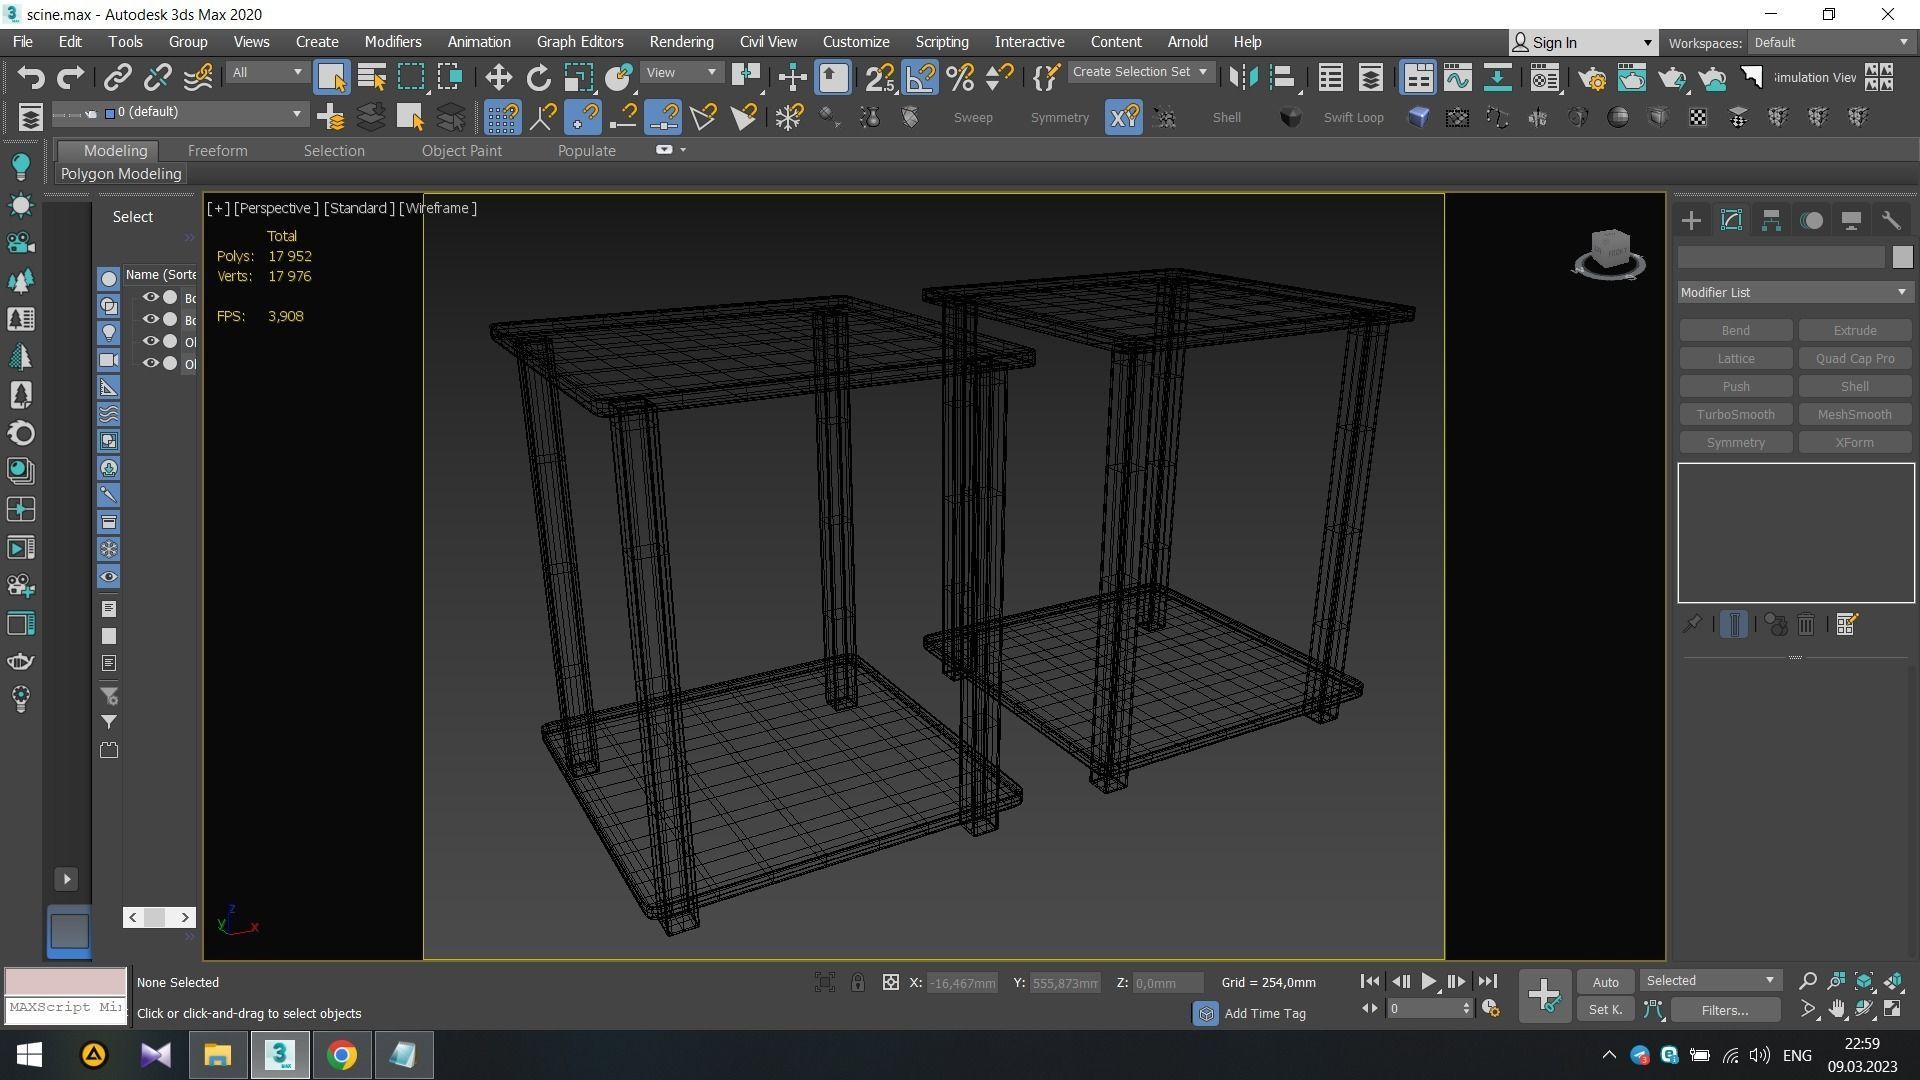Open the Modify command panel tab

[x=1731, y=221]
